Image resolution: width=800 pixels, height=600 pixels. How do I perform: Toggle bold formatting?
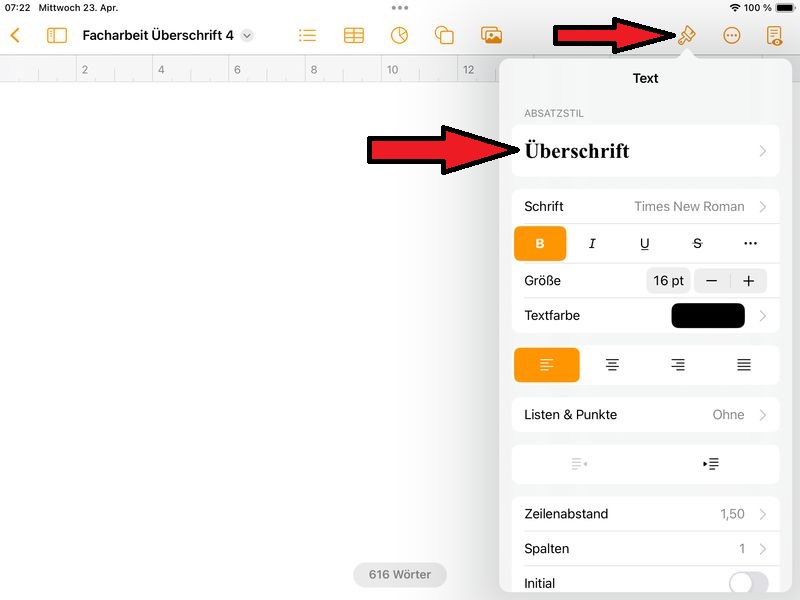point(540,243)
